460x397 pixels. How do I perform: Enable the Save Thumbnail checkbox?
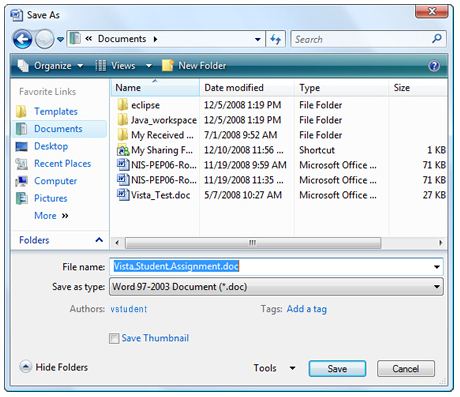(114, 338)
